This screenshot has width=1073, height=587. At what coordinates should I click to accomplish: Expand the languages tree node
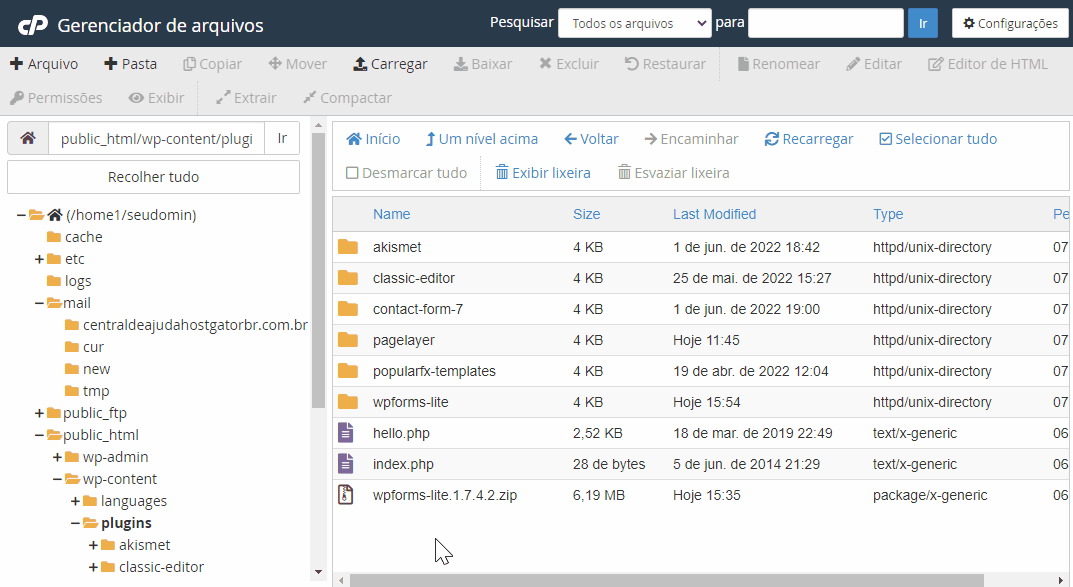(75, 501)
